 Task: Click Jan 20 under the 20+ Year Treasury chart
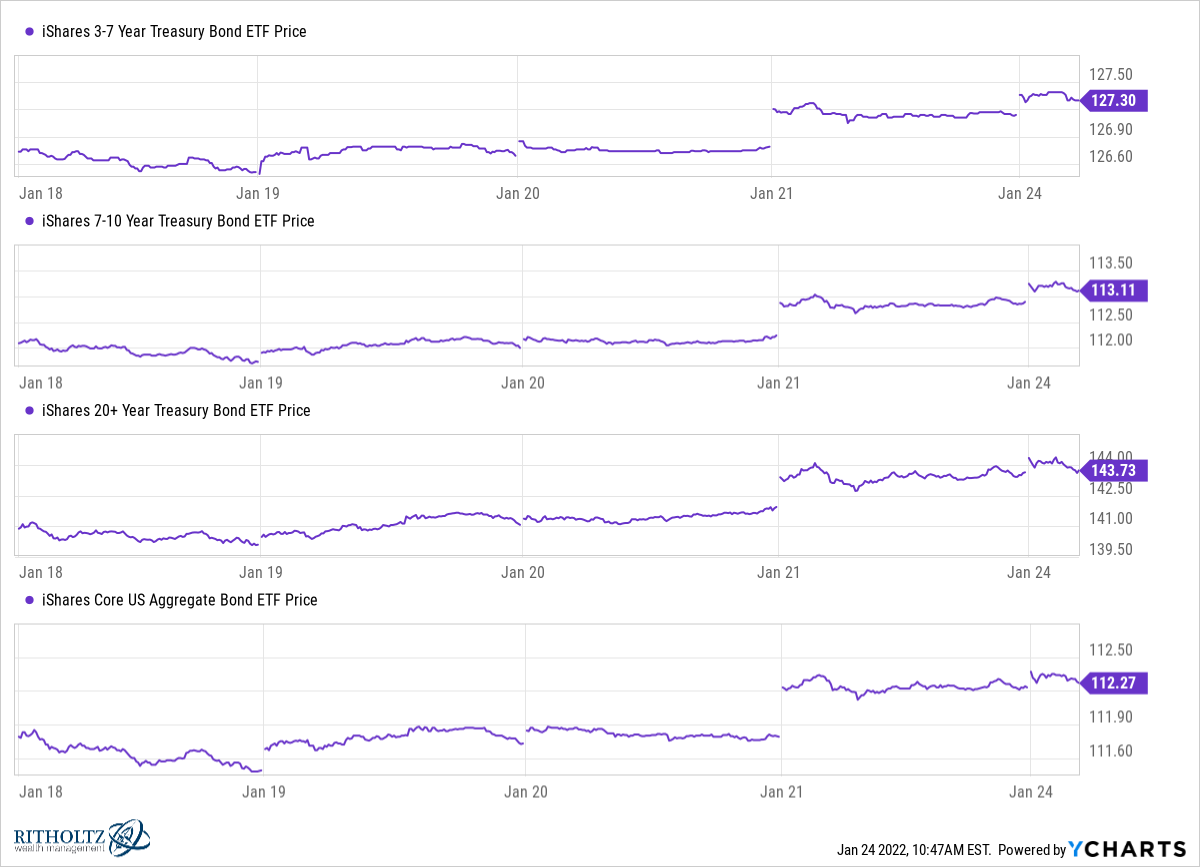click(x=523, y=573)
